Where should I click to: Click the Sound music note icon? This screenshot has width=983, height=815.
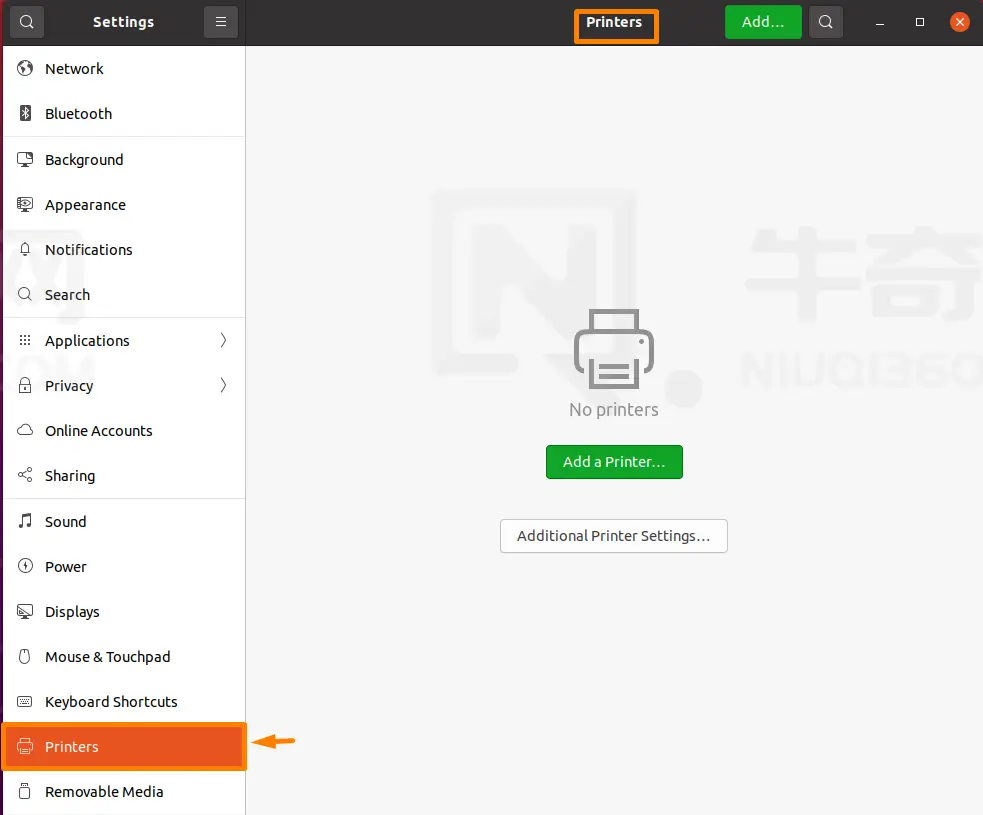(25, 521)
